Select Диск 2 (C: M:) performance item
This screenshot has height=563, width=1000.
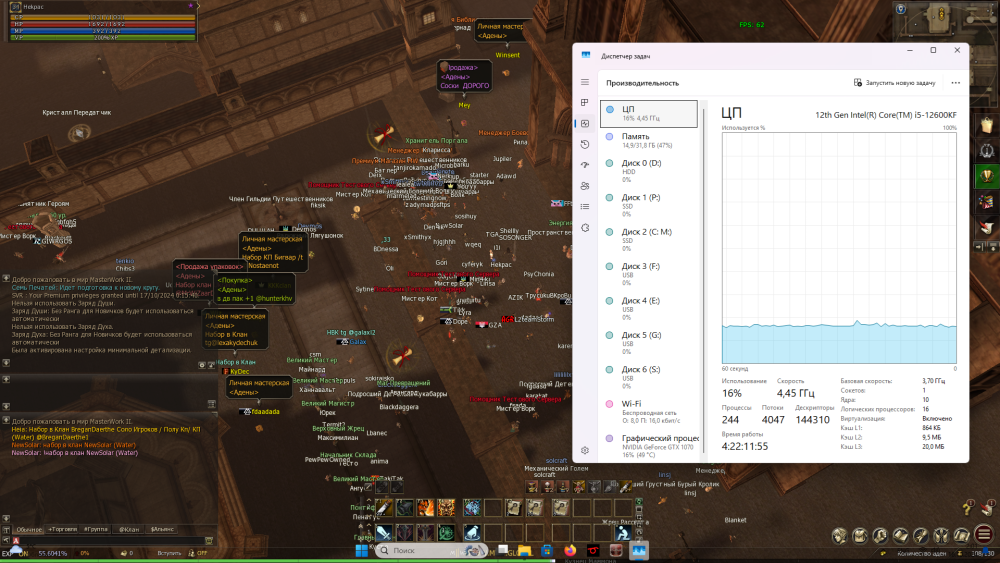point(649,240)
